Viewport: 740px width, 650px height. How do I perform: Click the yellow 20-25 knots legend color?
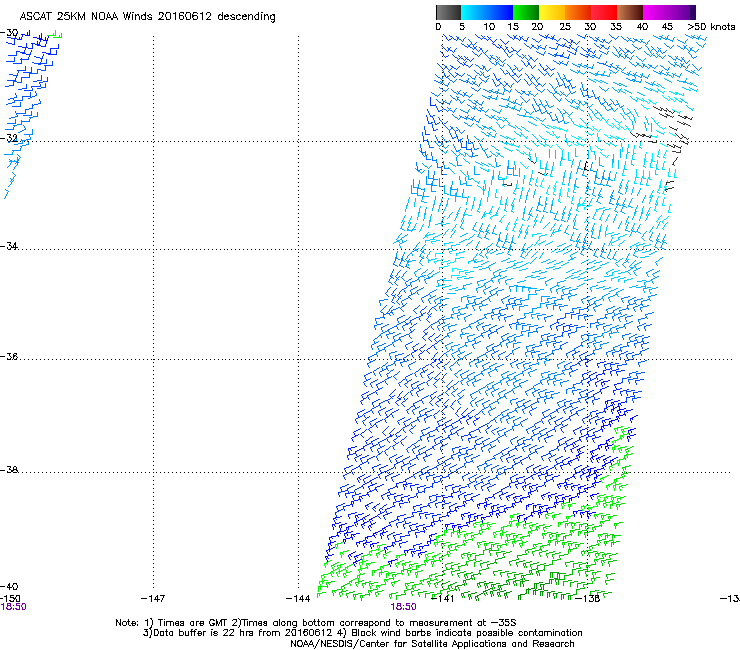(552, 12)
